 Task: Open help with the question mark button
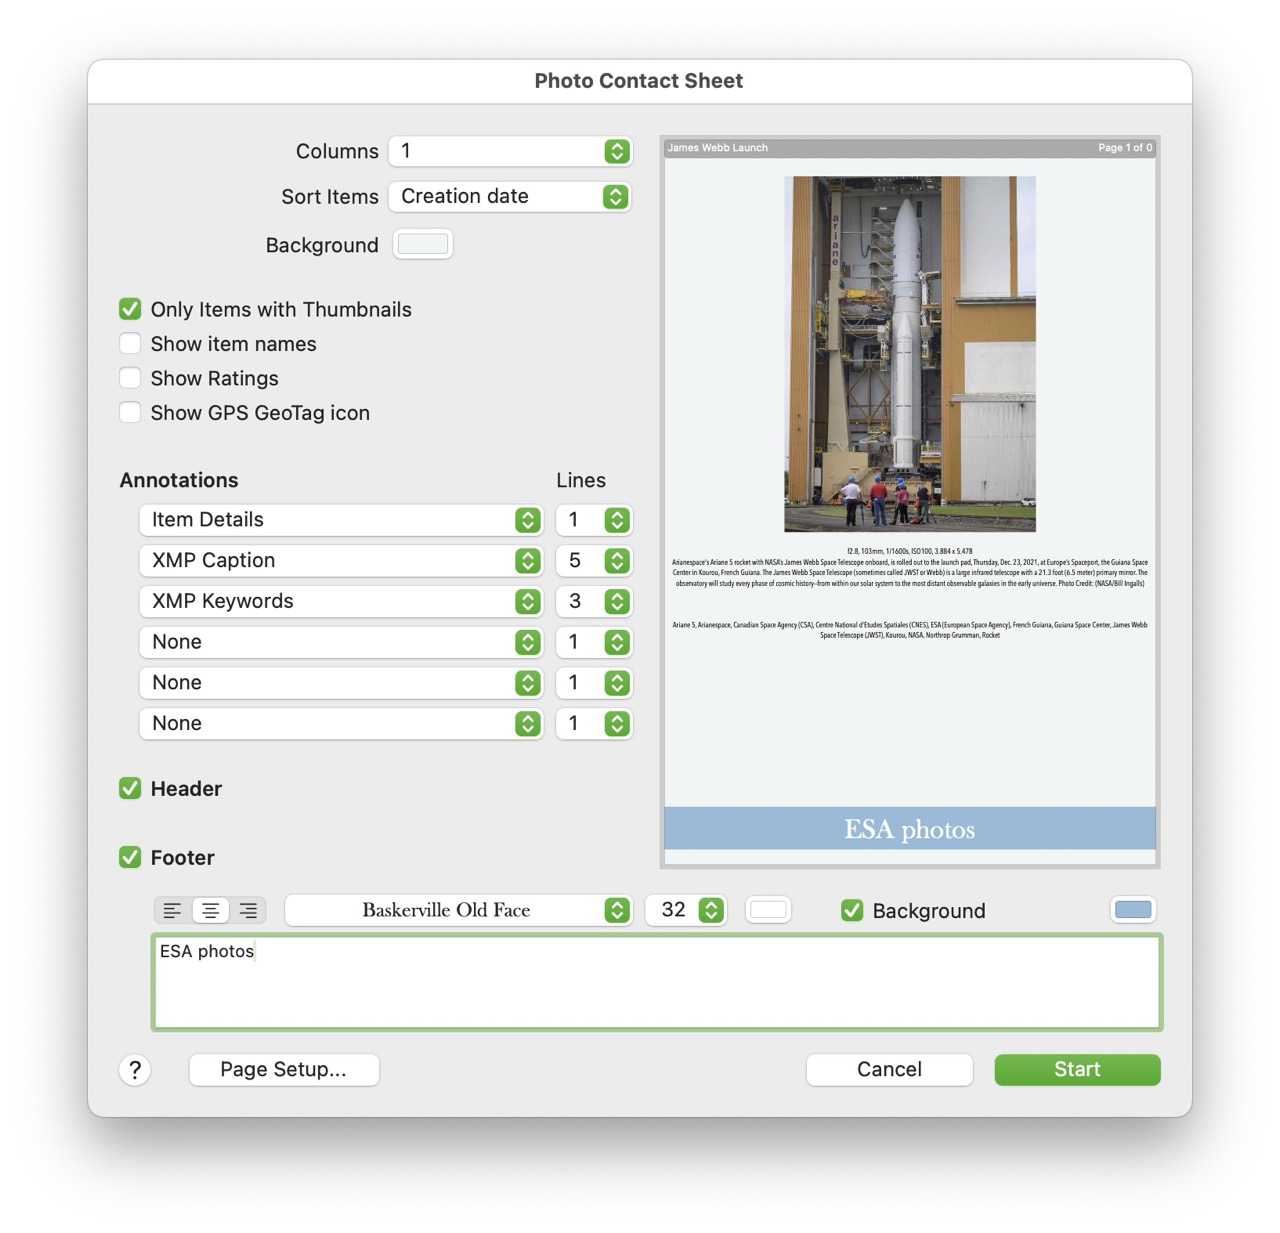135,1070
